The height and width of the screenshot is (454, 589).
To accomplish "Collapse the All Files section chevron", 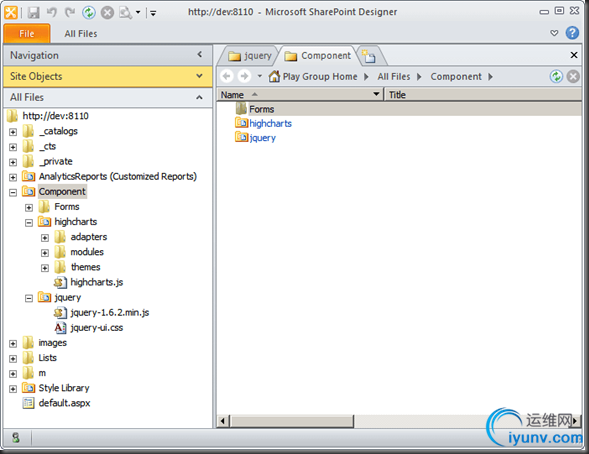I will point(199,98).
